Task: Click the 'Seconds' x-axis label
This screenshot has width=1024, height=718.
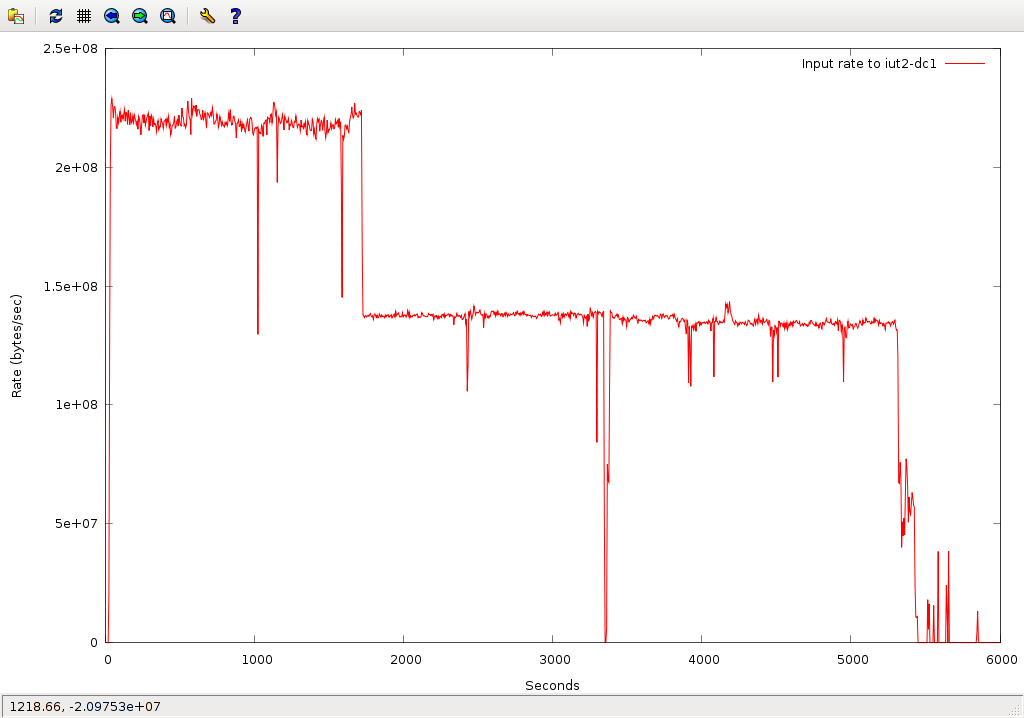Action: (x=552, y=685)
